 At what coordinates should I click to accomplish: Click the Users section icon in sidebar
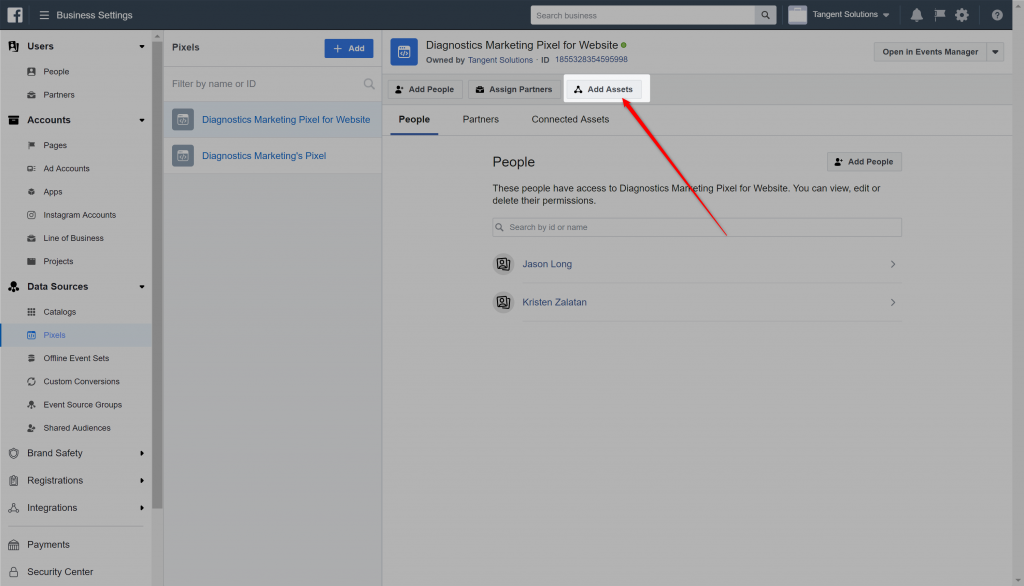coord(14,46)
